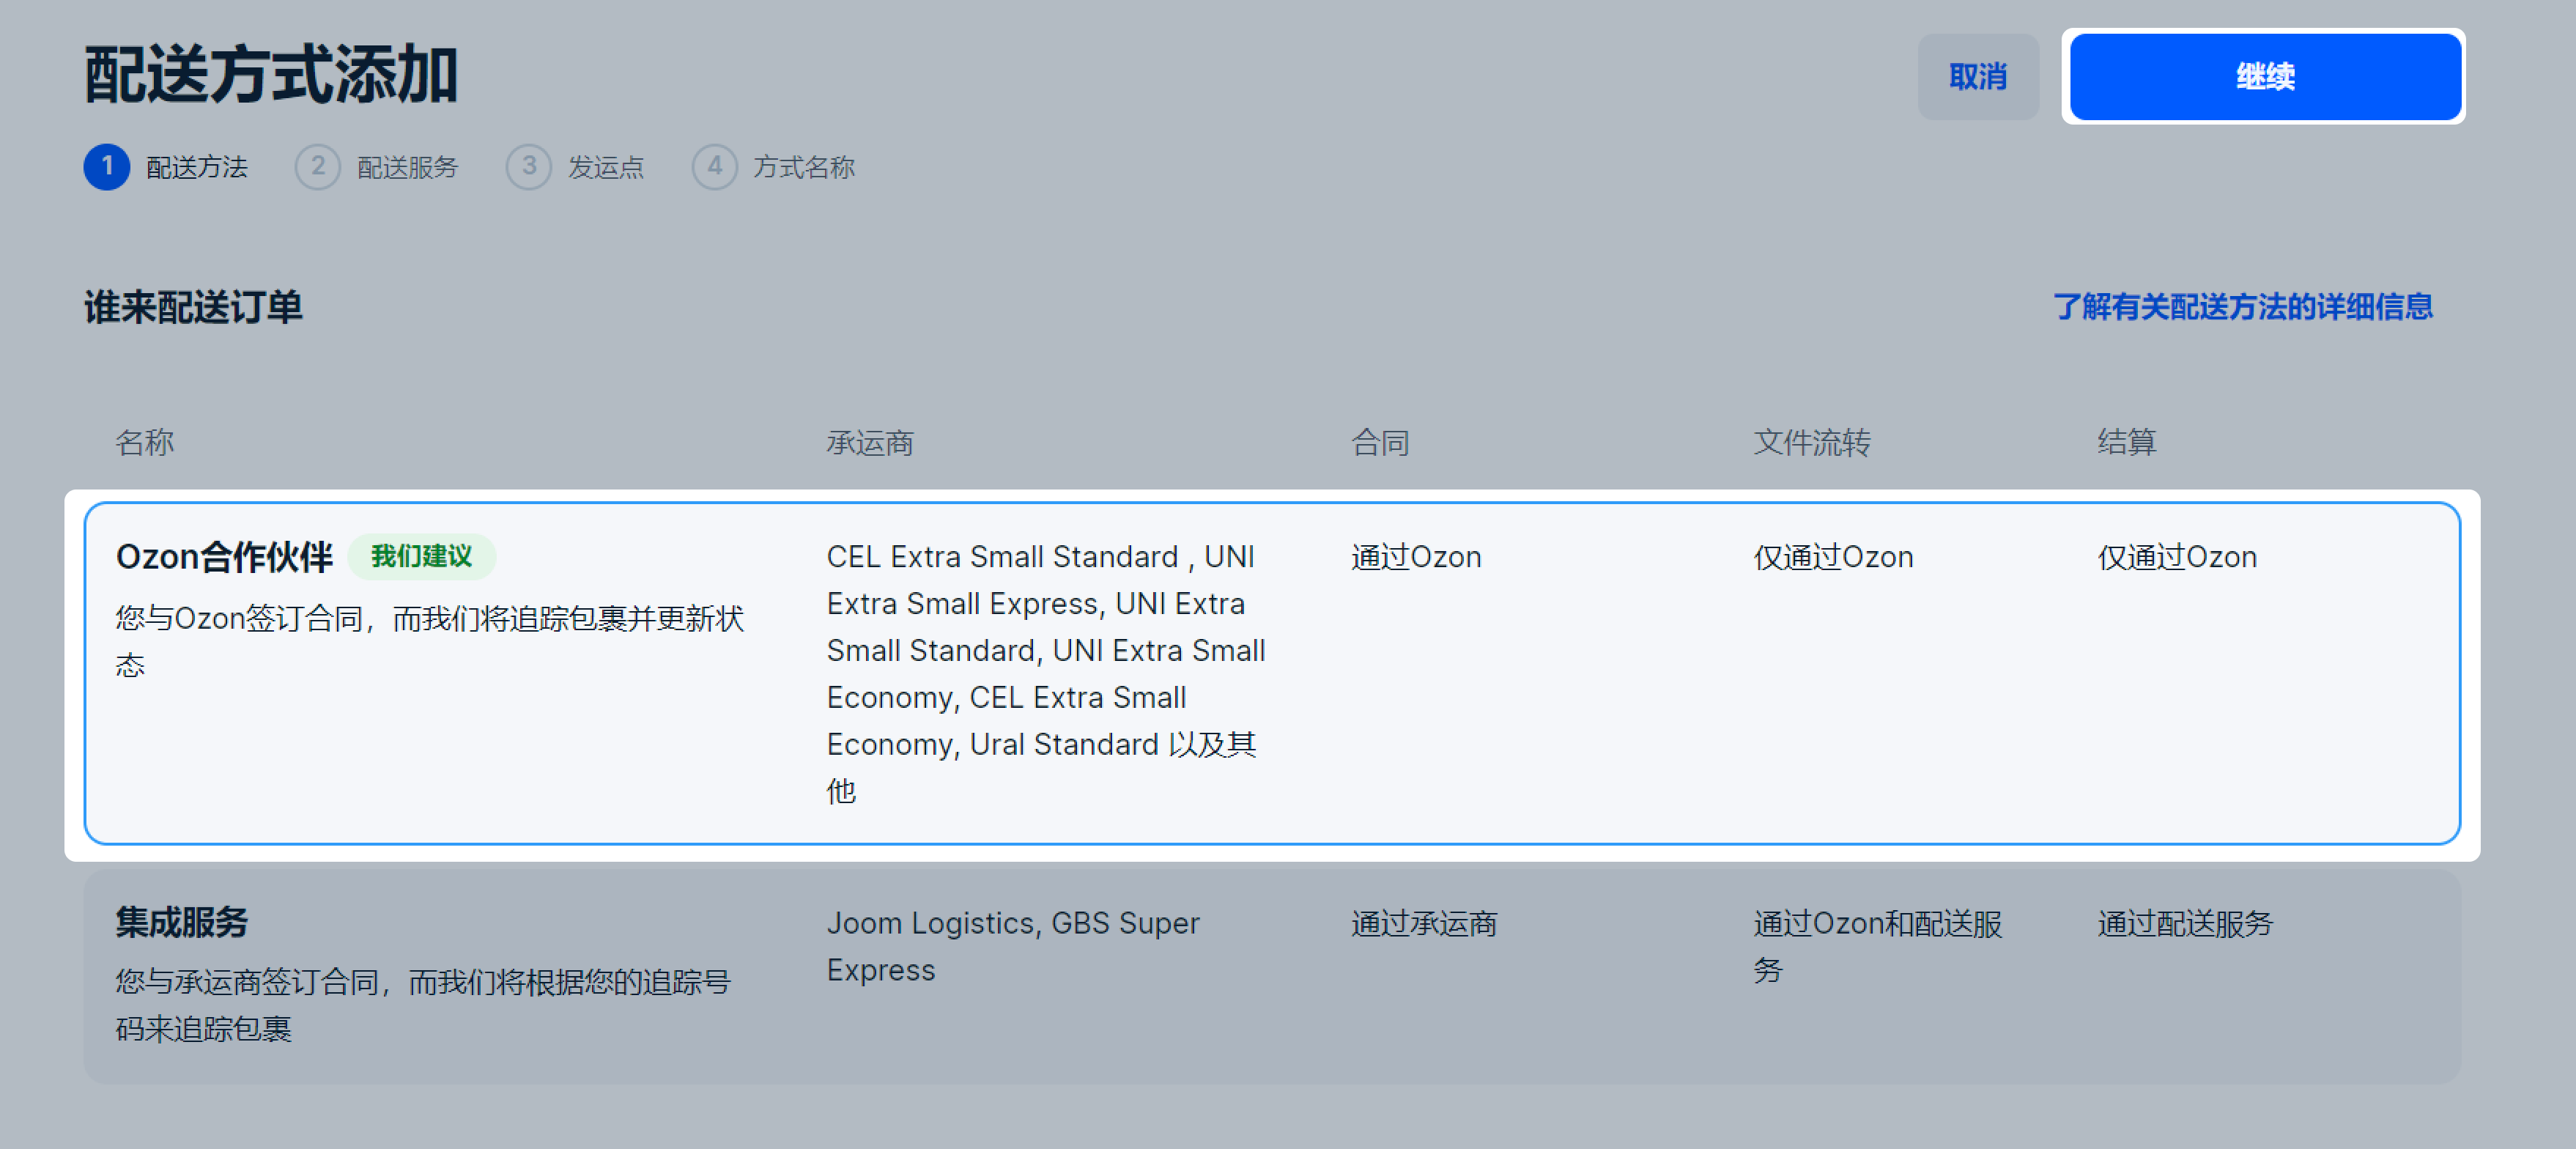Click the 发运点 step label
This screenshot has width=2576, height=1149.
[x=606, y=167]
